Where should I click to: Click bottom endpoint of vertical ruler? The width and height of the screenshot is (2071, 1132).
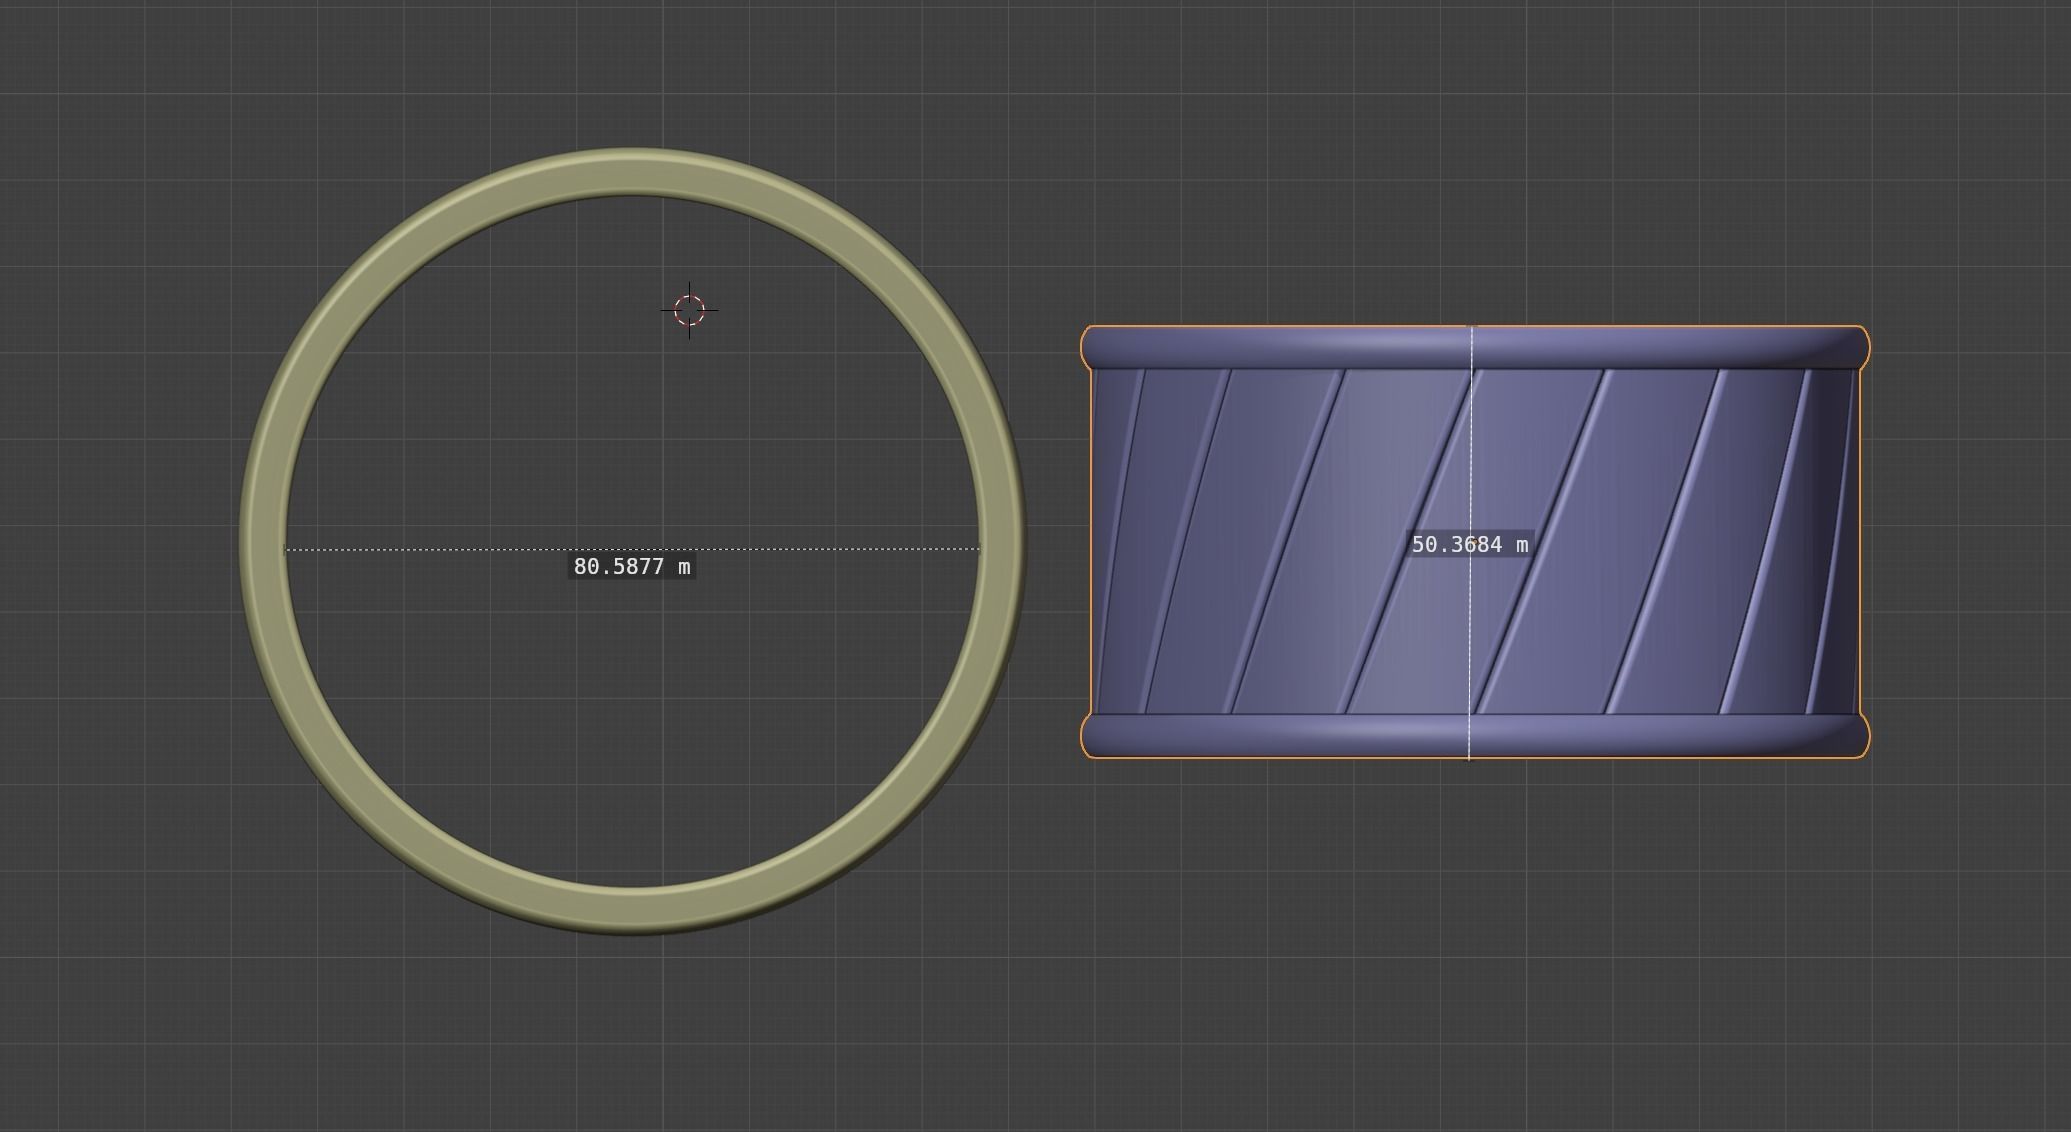(x=1469, y=758)
